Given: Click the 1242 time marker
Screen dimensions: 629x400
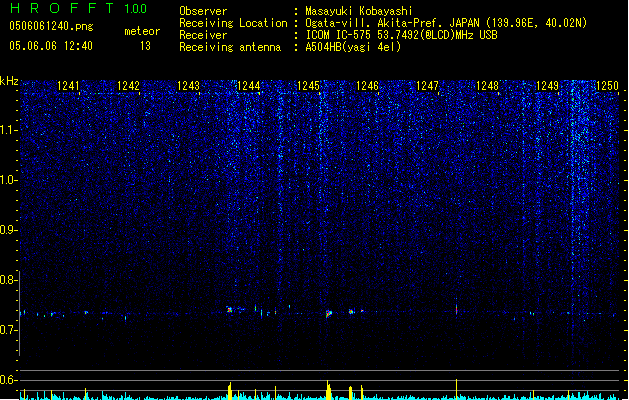Looking at the screenshot, I should pos(128,85).
